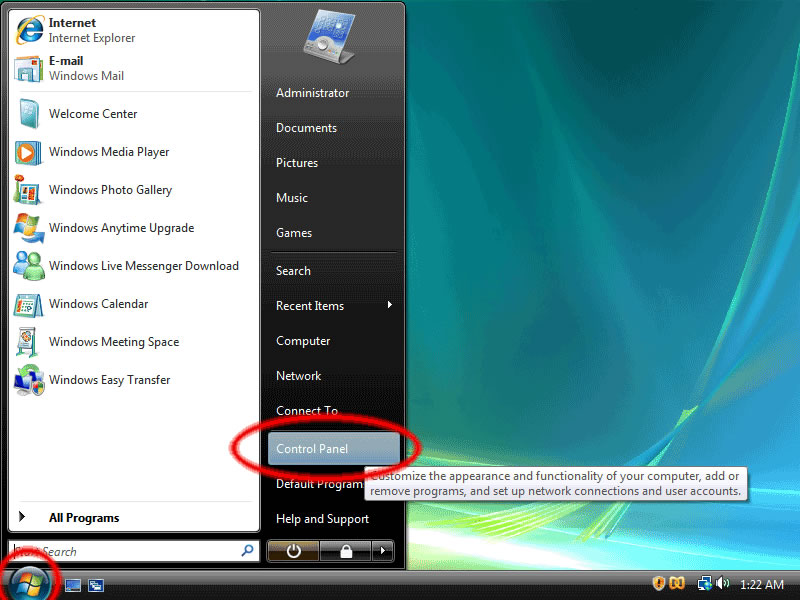Select the Windows Meeting Space label
Screen dimensions: 800x600
pos(114,342)
